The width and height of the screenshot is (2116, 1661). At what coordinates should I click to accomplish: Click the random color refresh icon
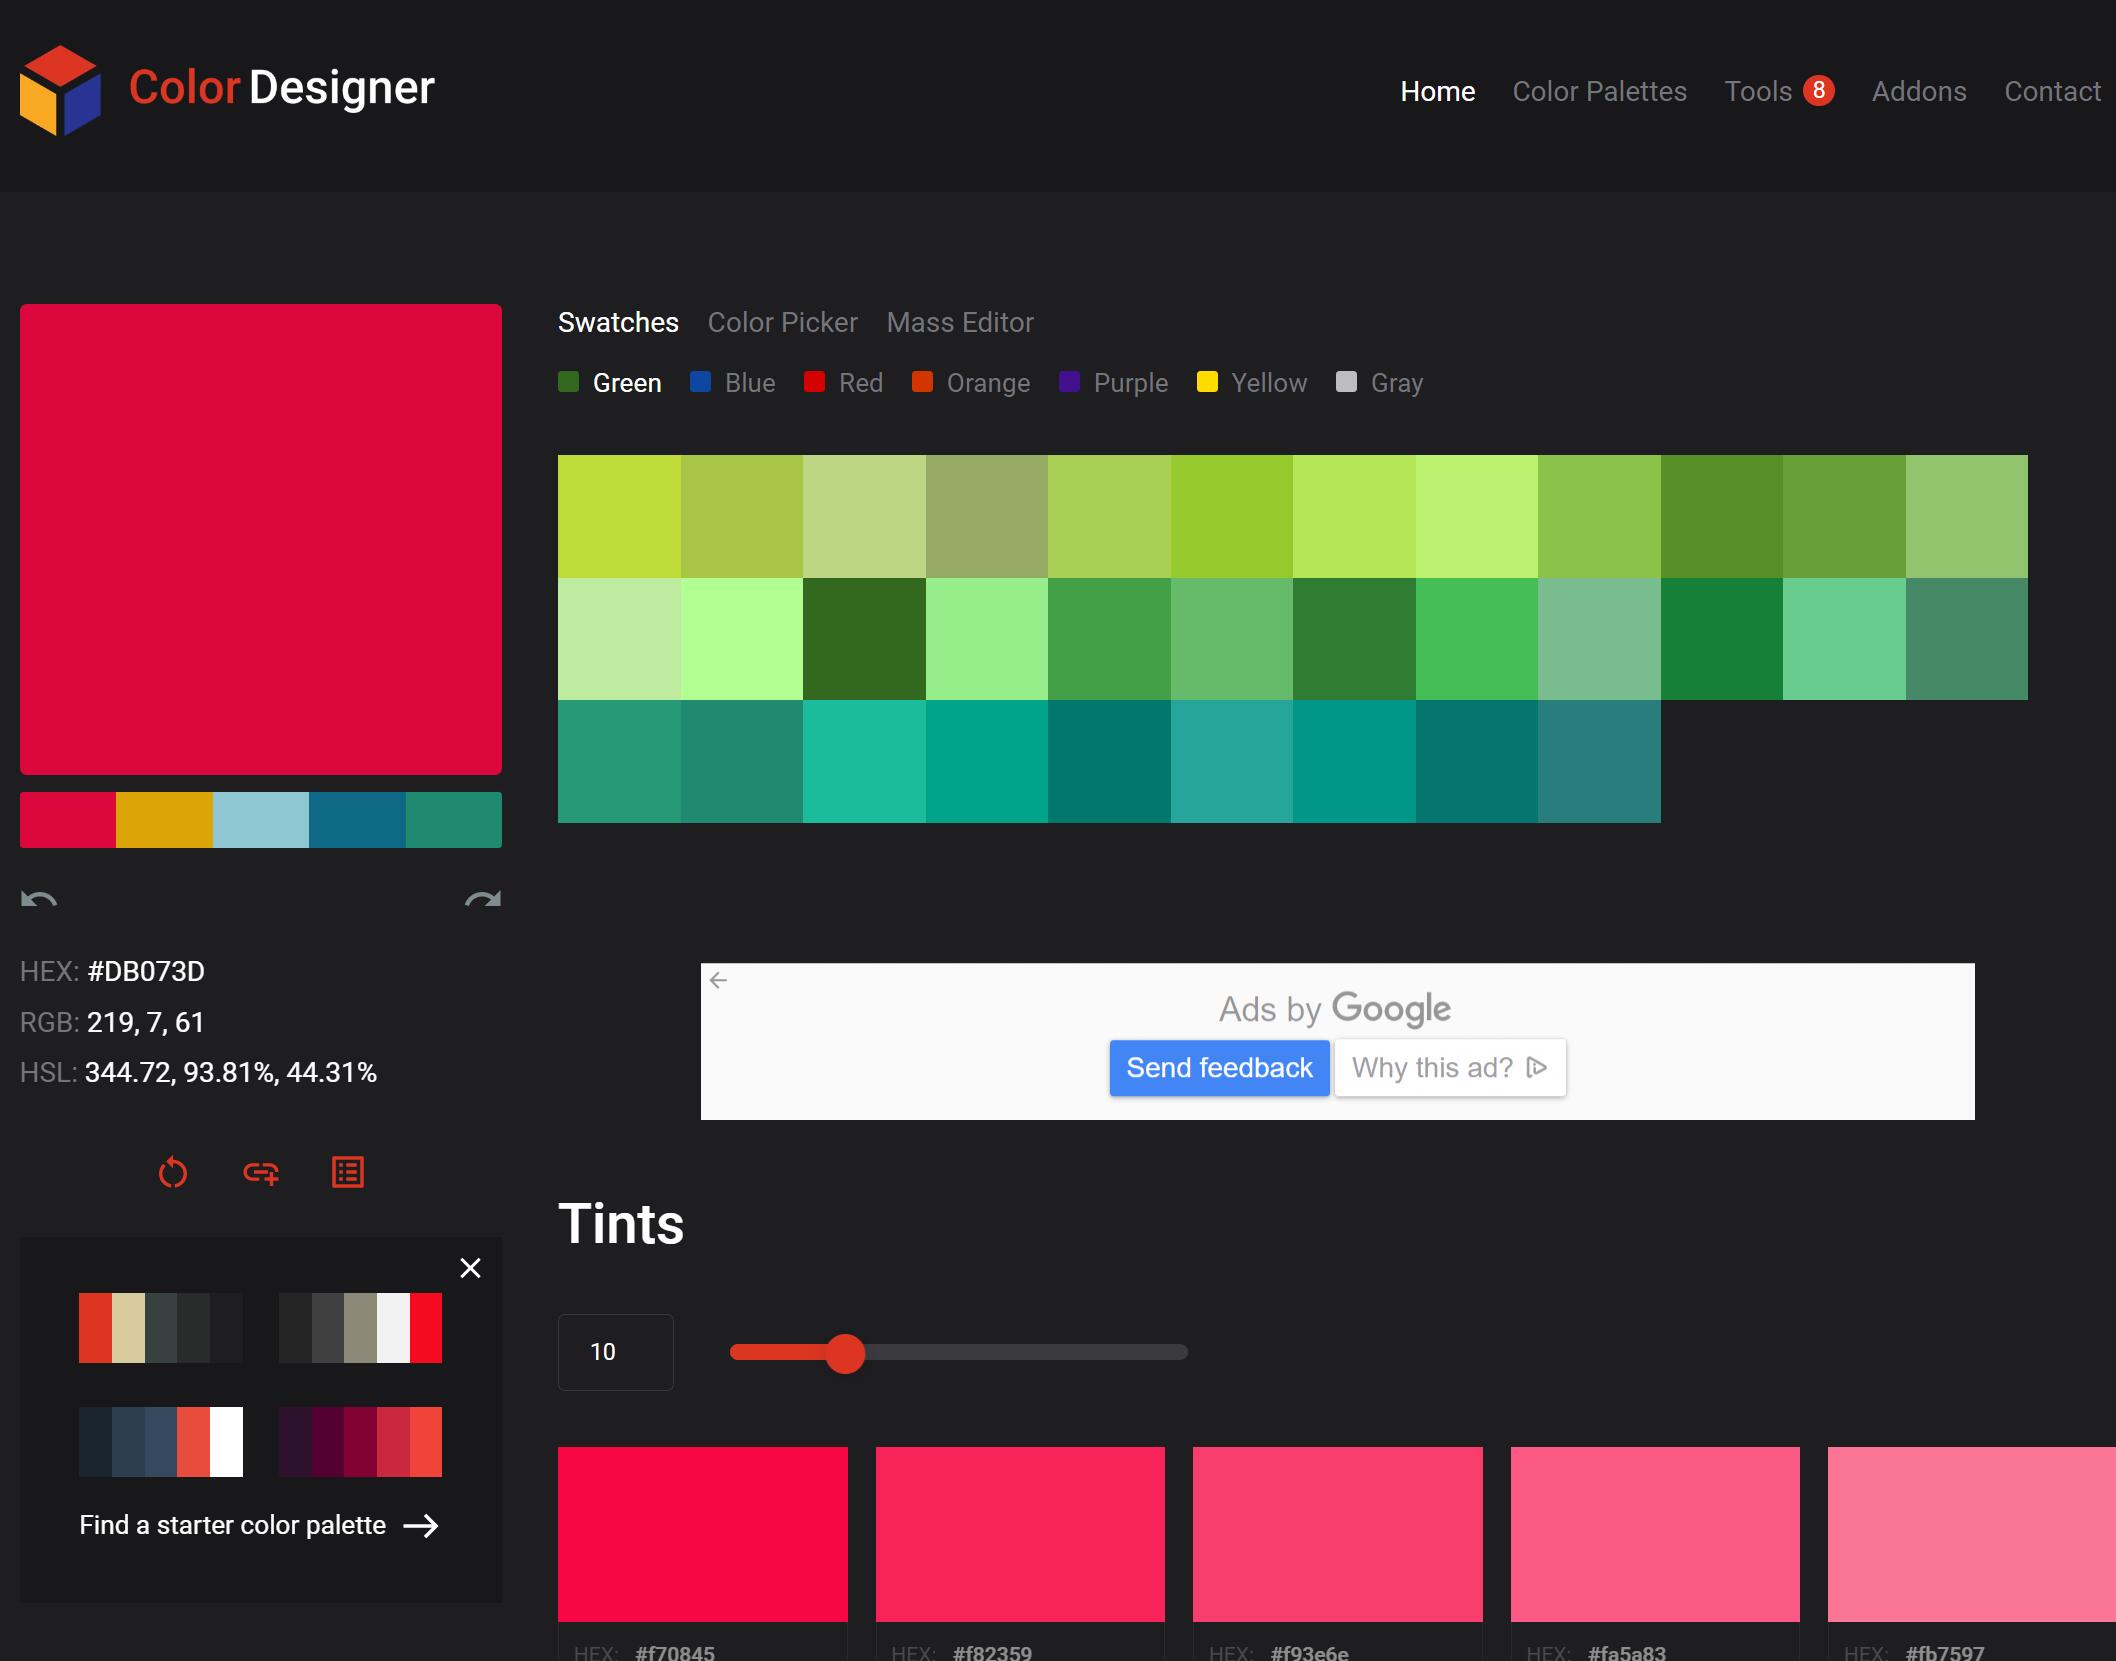[173, 1172]
